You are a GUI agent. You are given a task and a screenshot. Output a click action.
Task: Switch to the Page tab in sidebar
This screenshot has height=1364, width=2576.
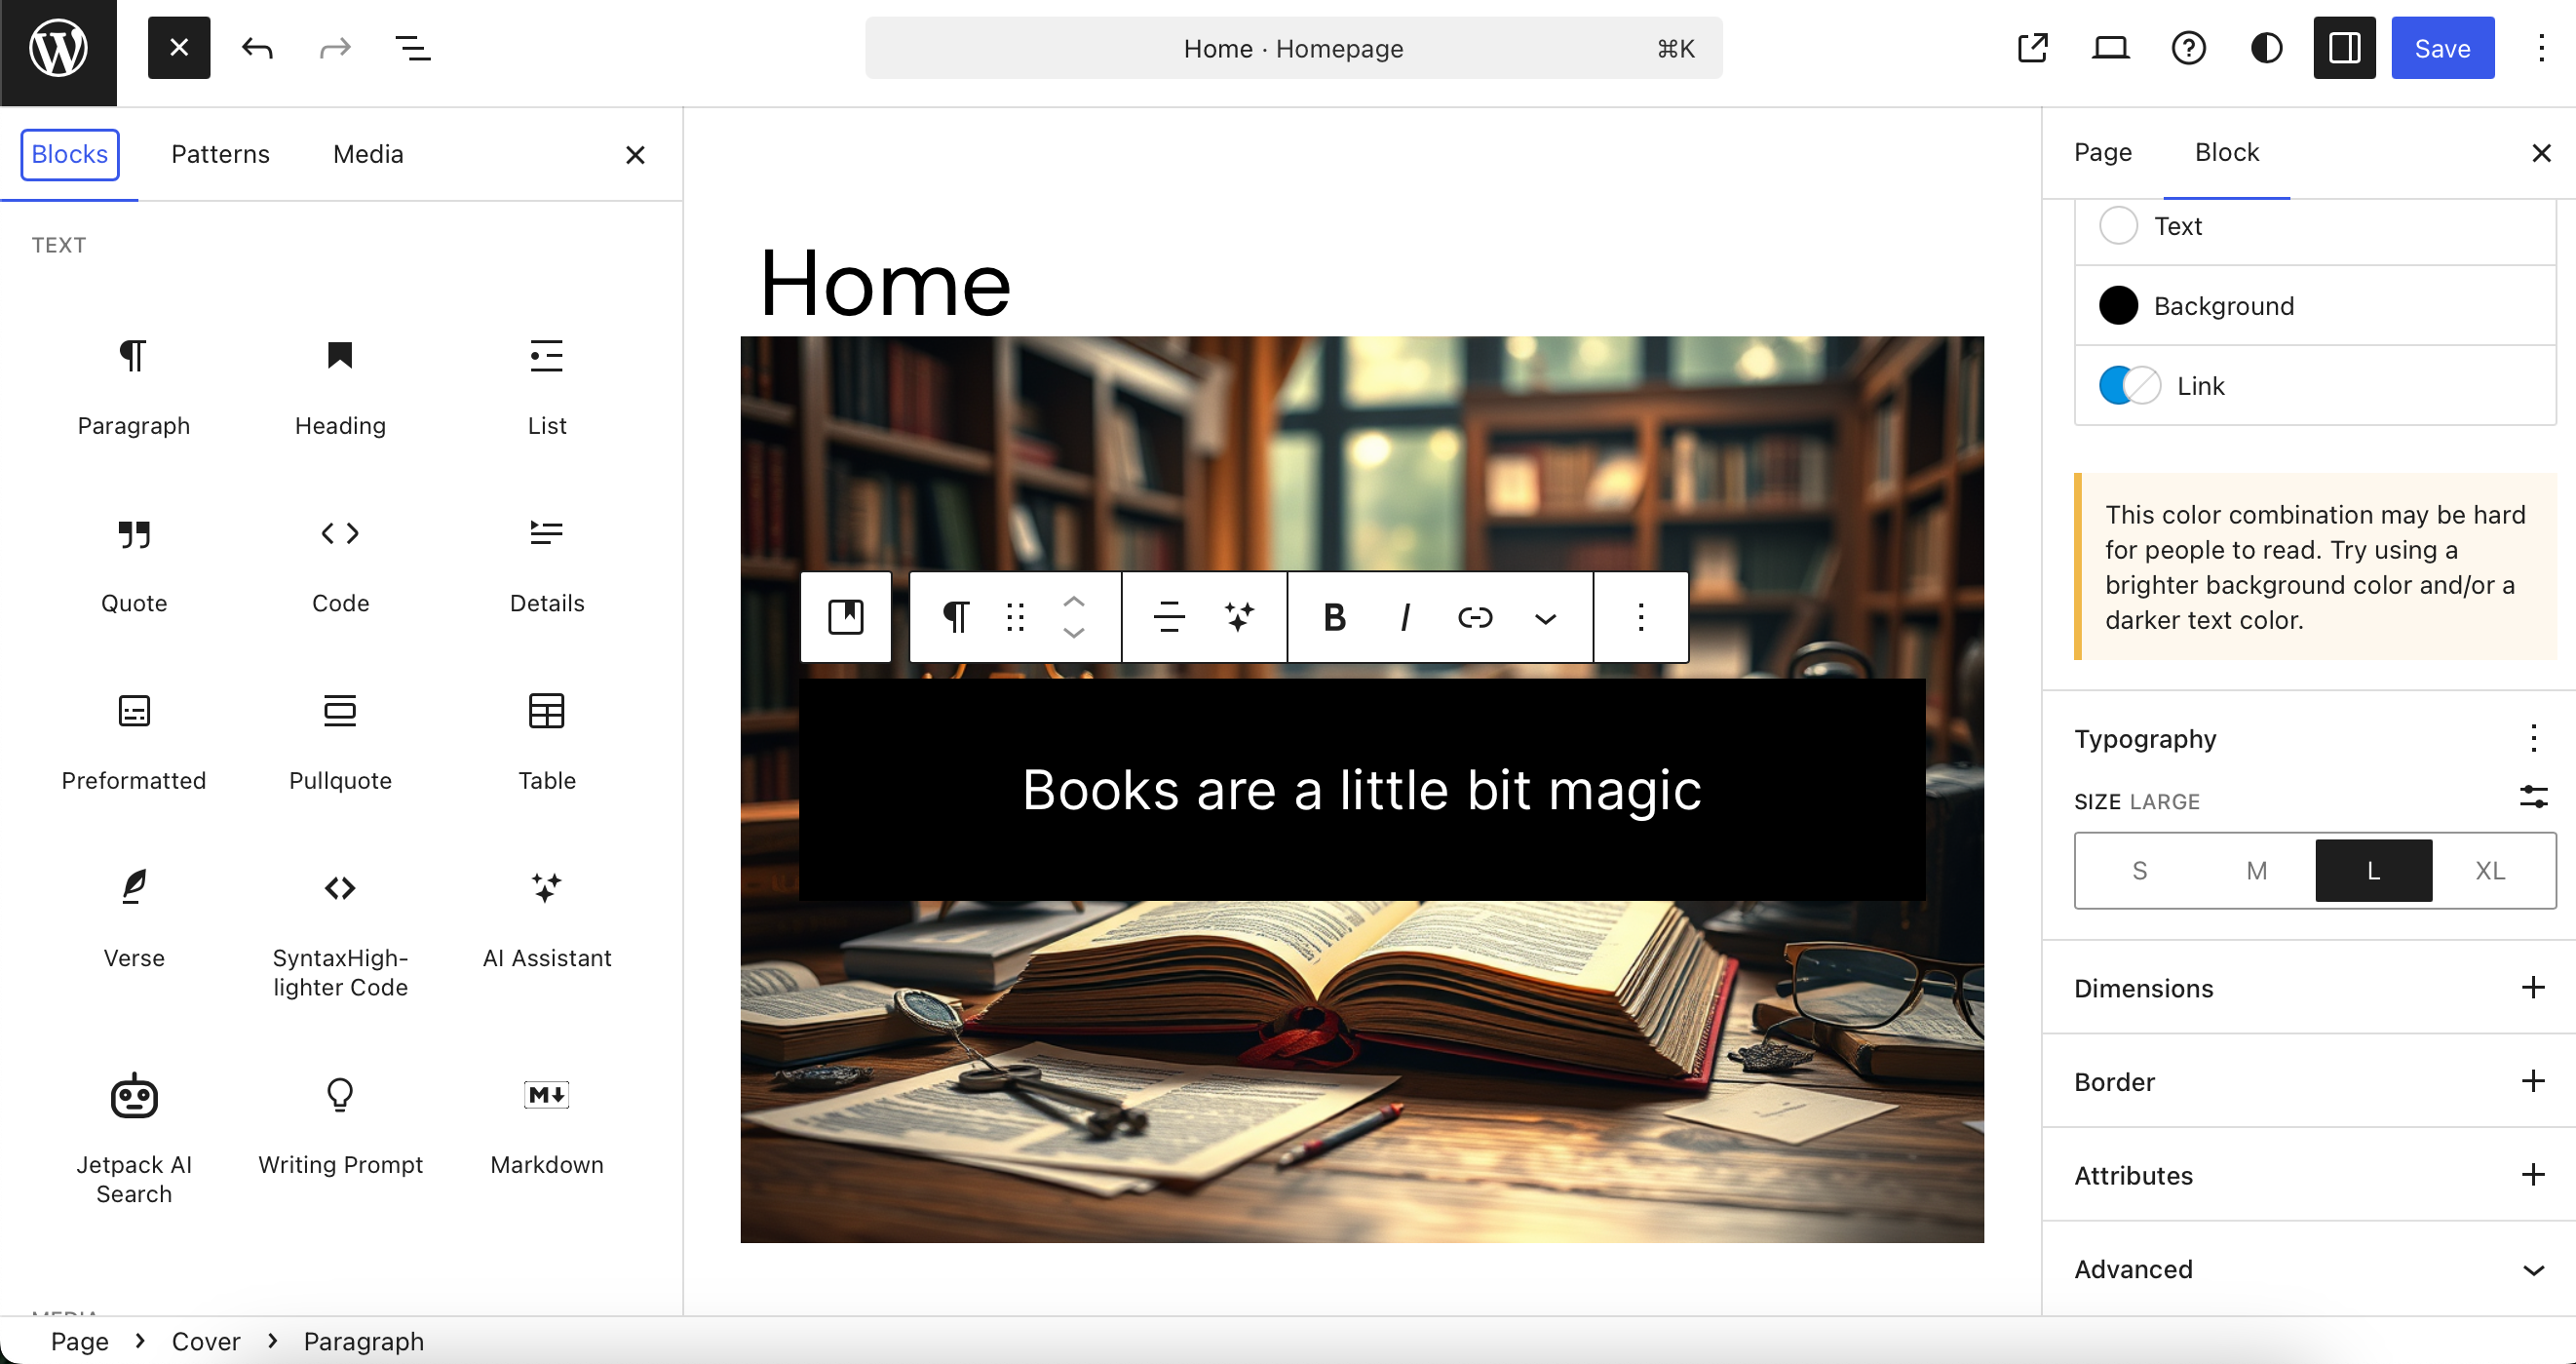click(x=2101, y=152)
